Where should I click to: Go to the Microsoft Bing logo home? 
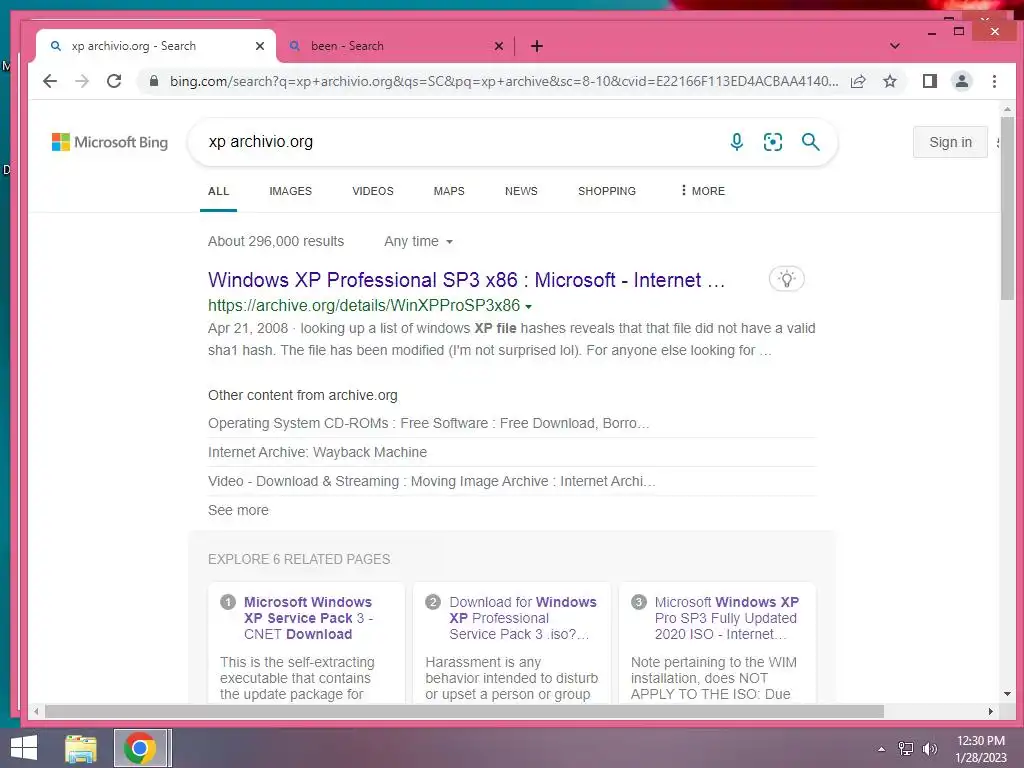click(110, 142)
